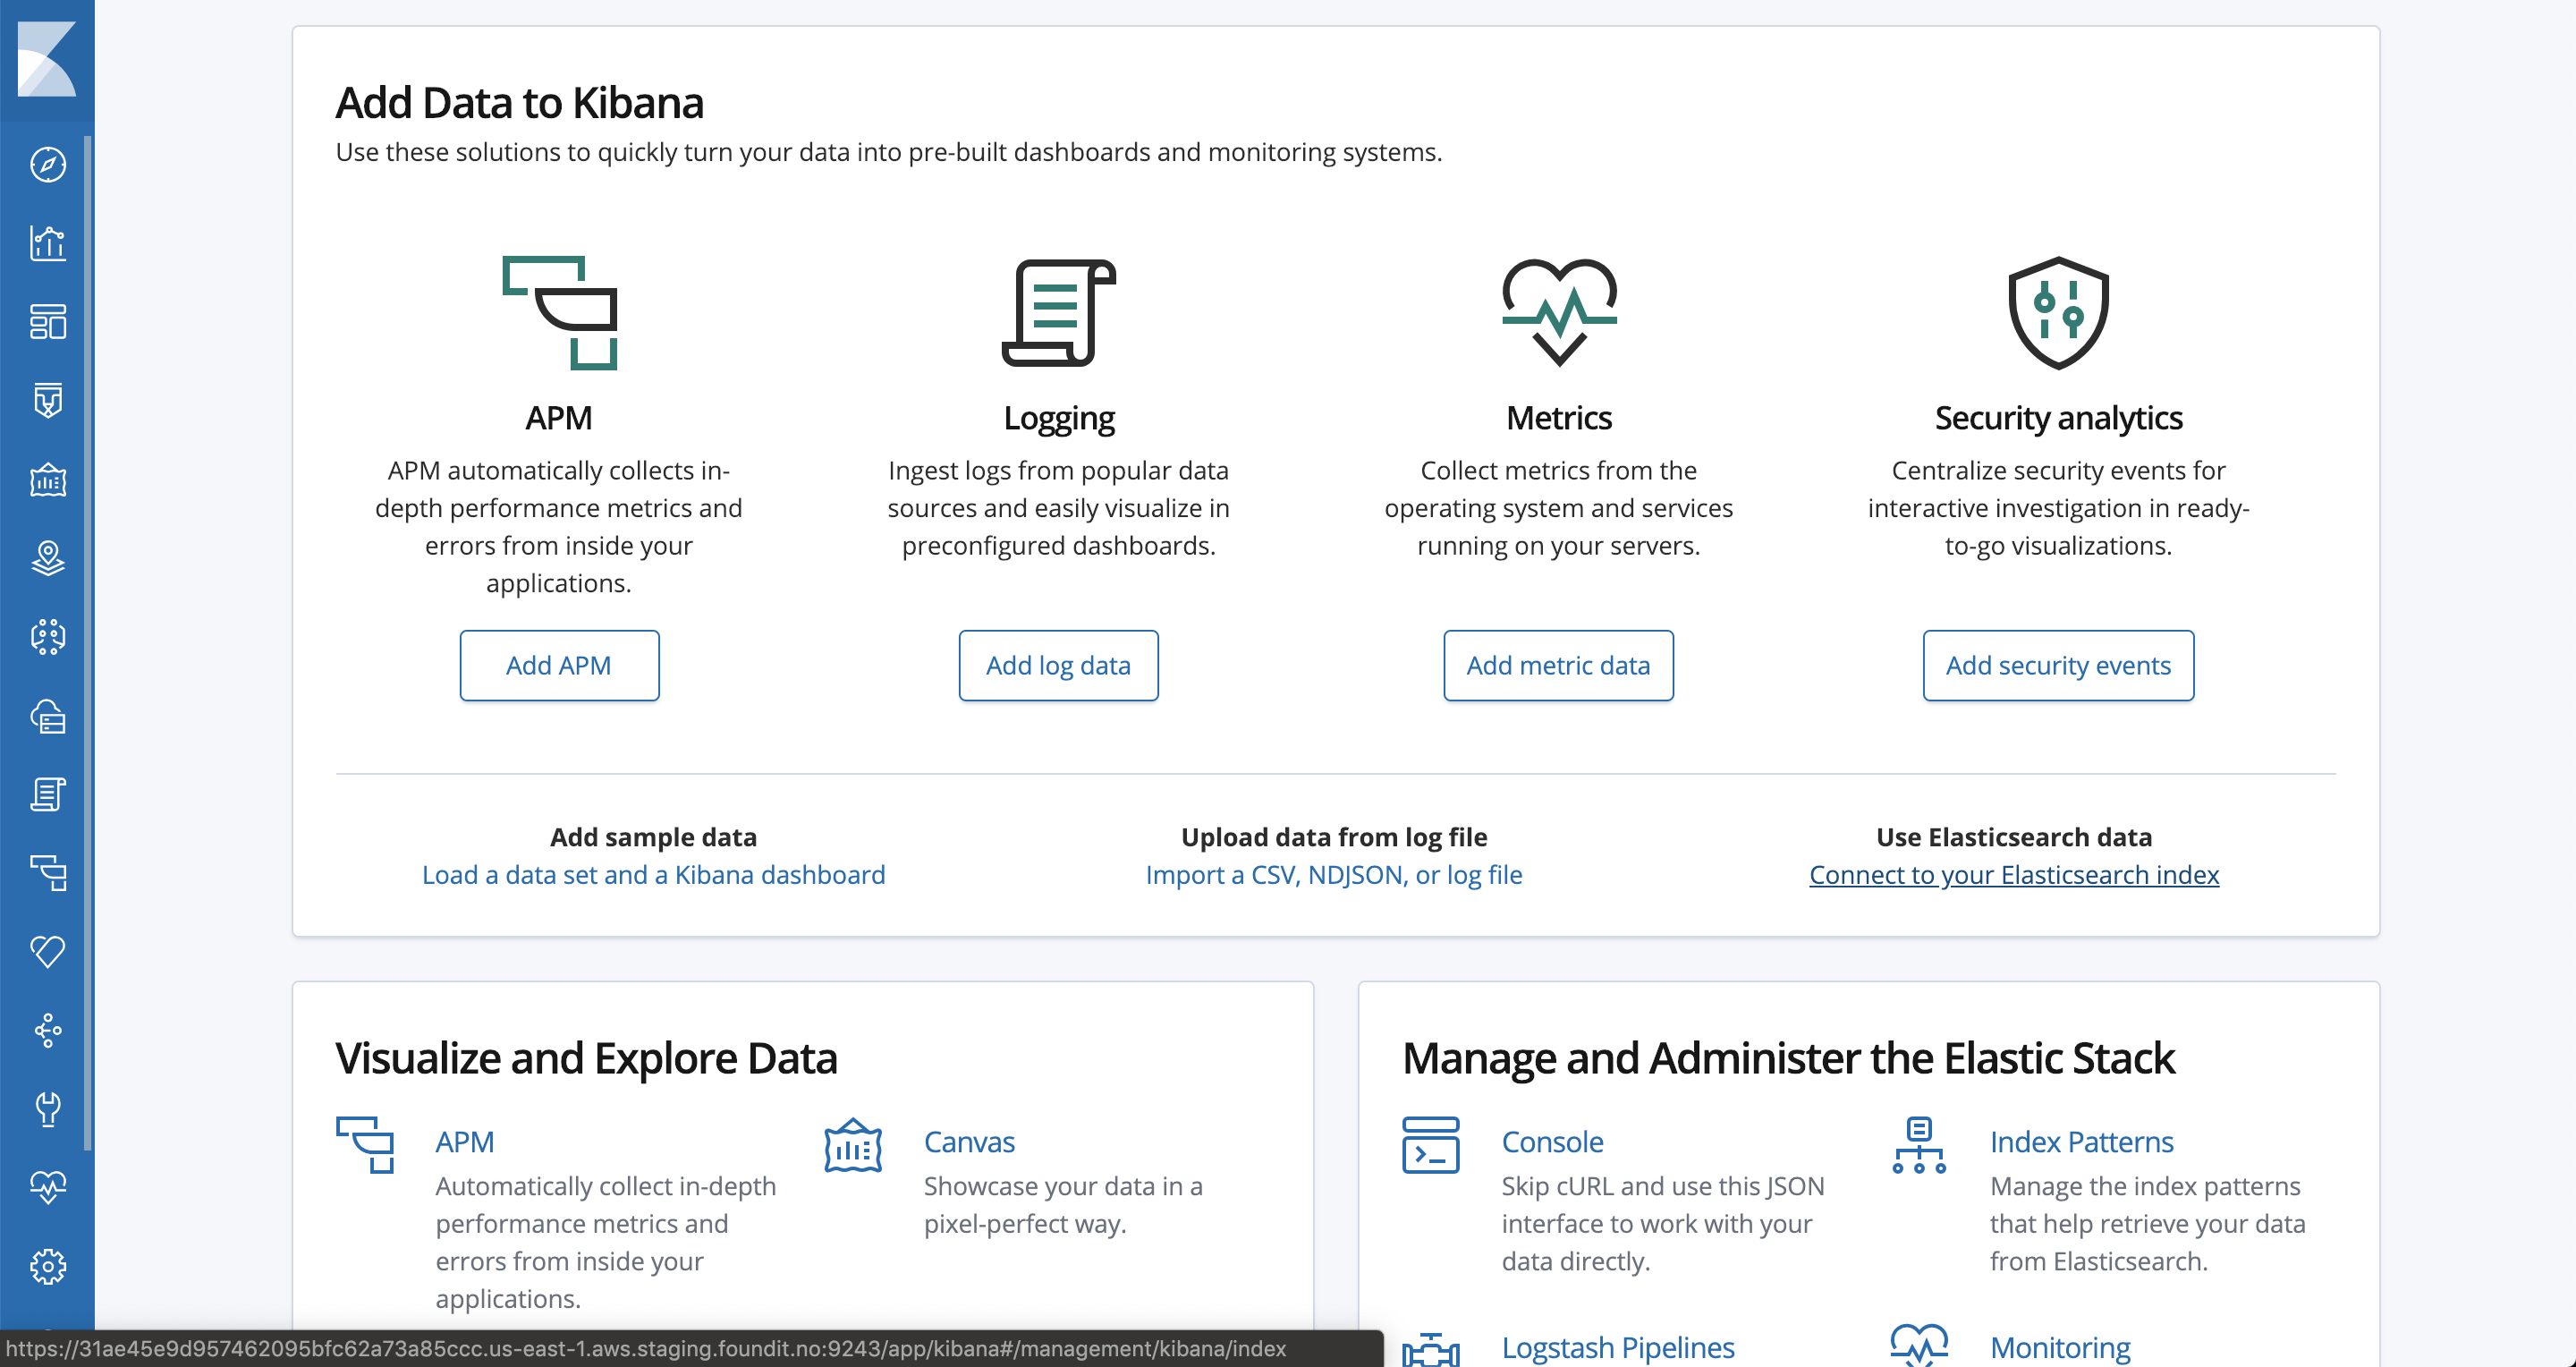Viewport: 2576px width, 1367px height.
Task: Open Canvas from the sidebar icon
Action: pyautogui.click(x=47, y=480)
